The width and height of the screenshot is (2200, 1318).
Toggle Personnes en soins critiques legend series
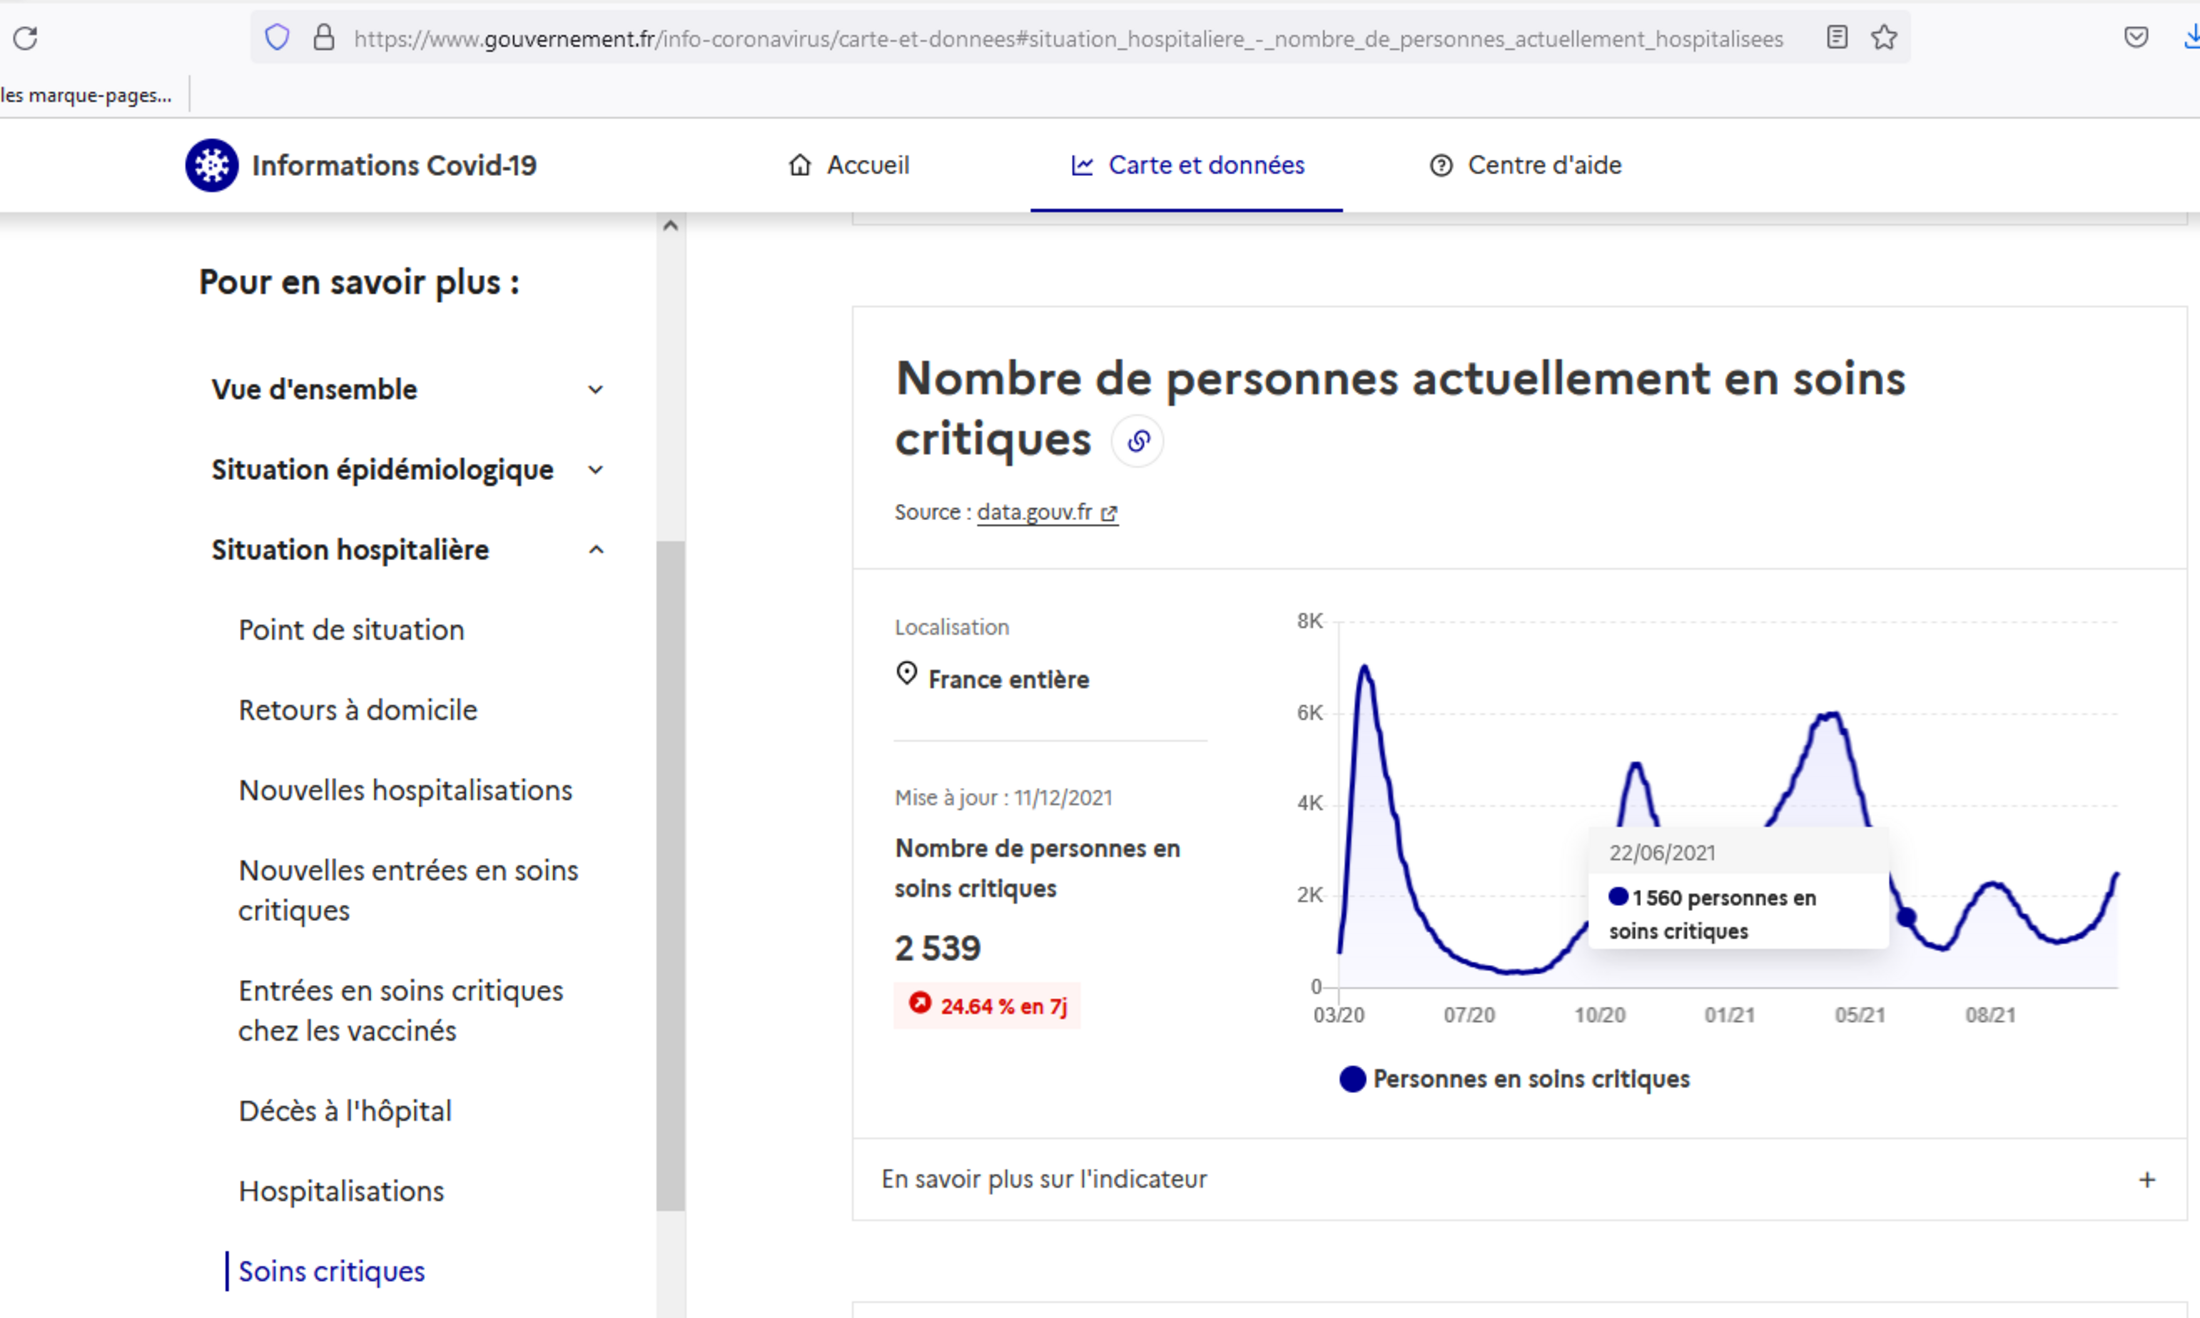tap(1514, 1079)
